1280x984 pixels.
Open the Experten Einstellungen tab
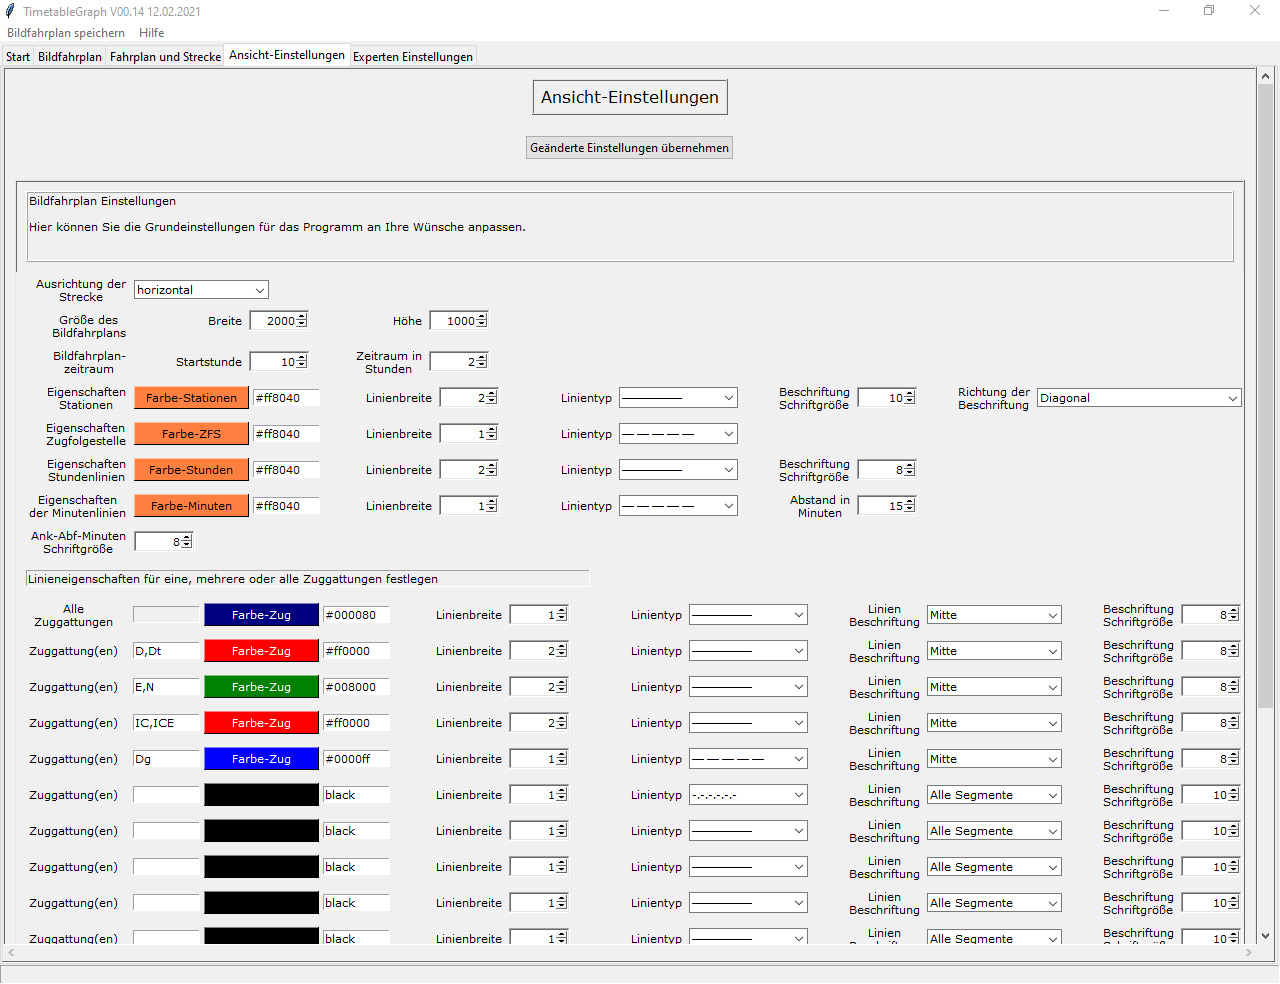point(412,57)
